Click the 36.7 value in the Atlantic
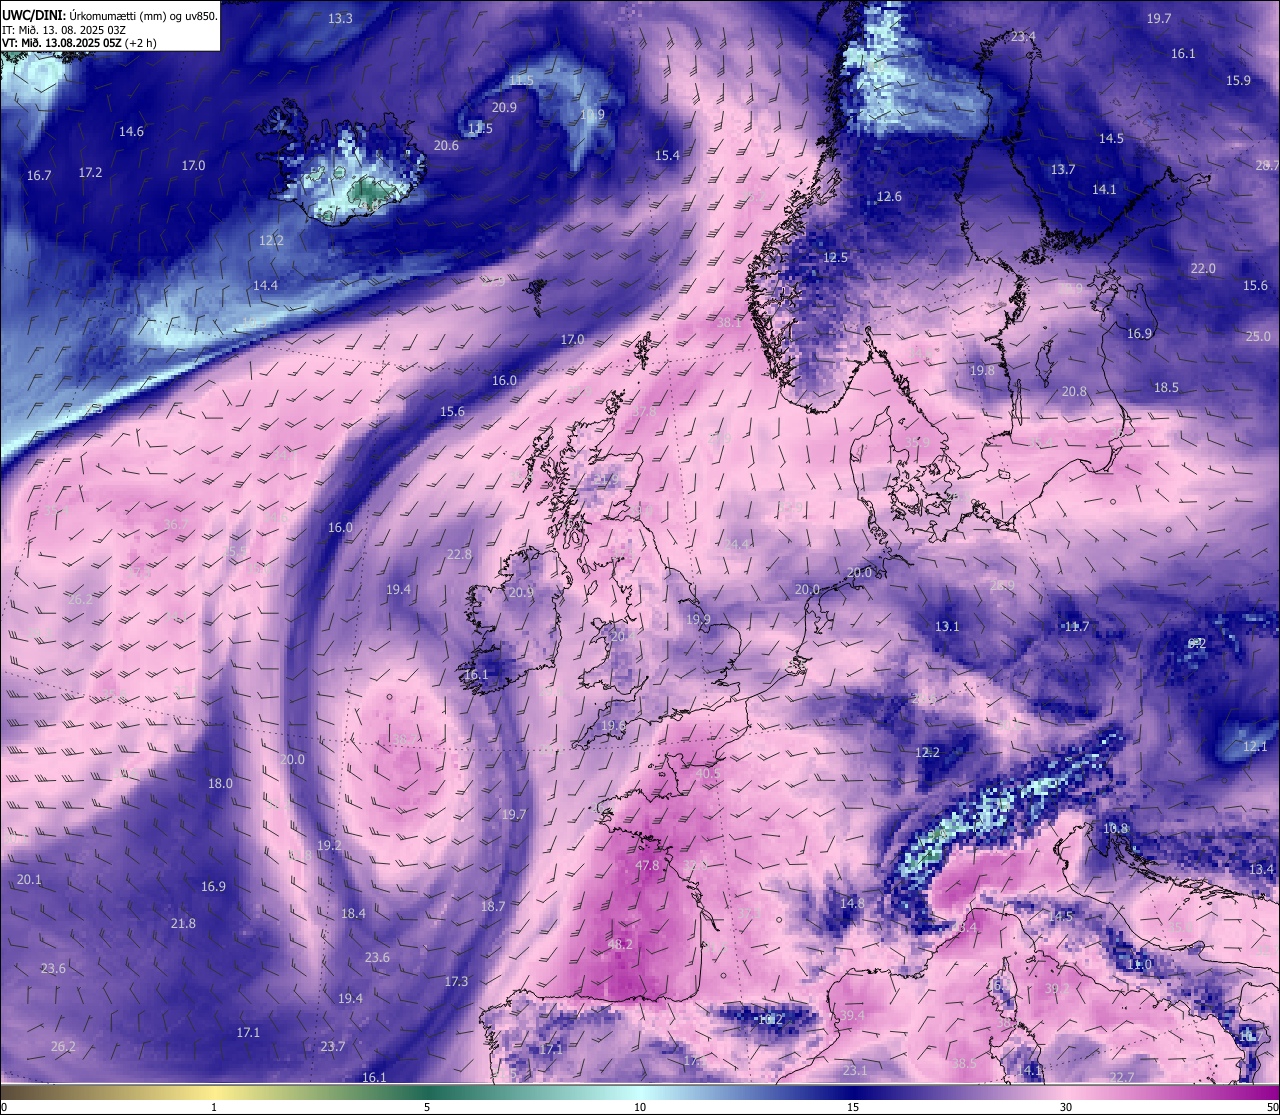 (176, 525)
